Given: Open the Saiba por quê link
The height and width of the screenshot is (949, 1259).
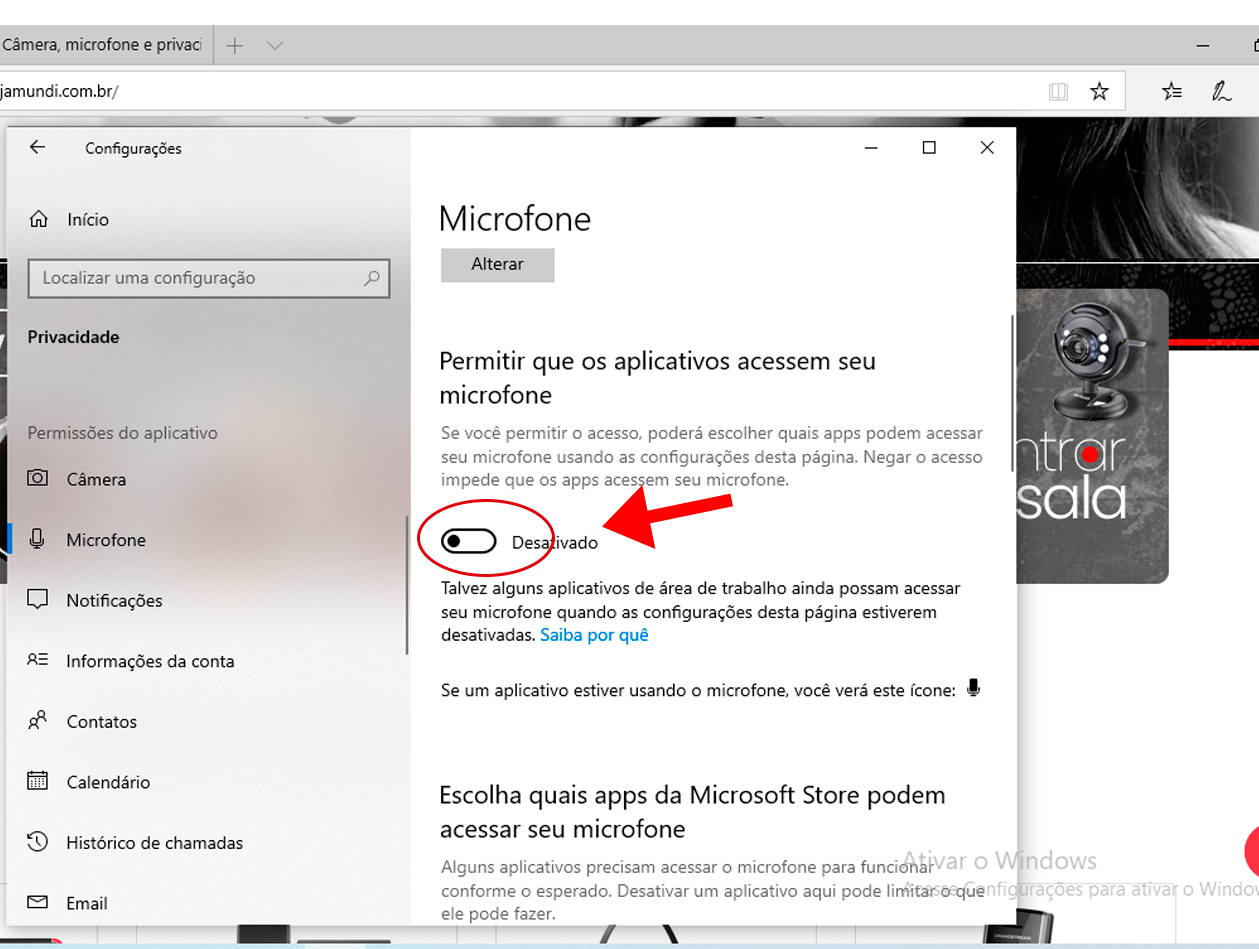Looking at the screenshot, I should click(x=594, y=635).
